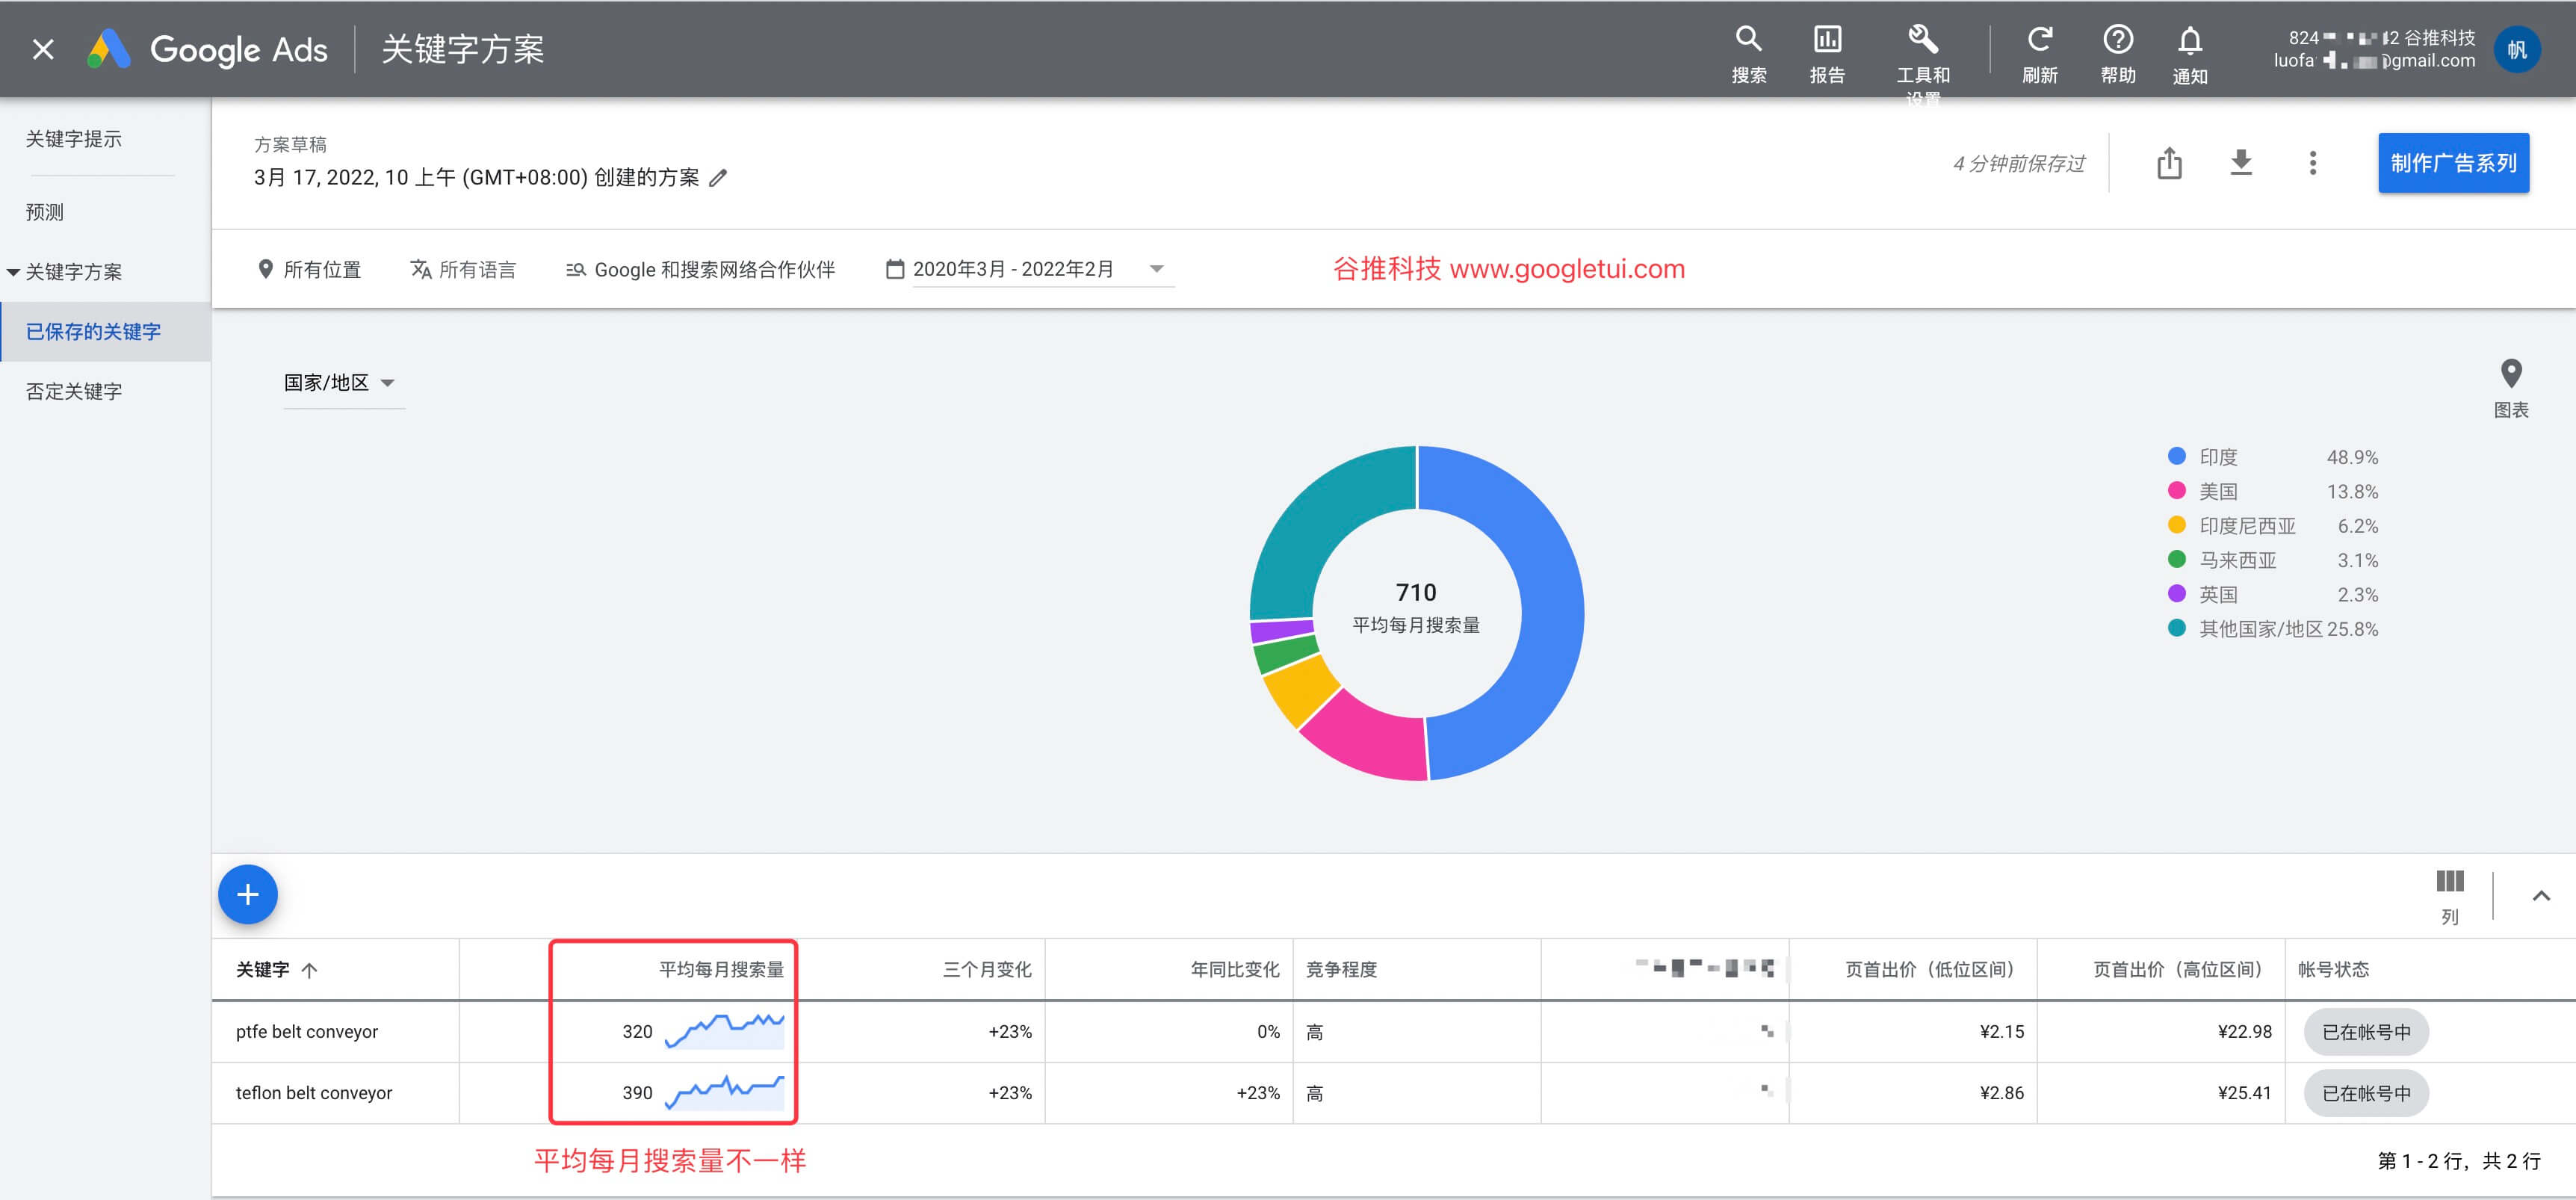Click 已在帐号中 for ptfe belt conveyor

pyautogui.click(x=2366, y=1031)
